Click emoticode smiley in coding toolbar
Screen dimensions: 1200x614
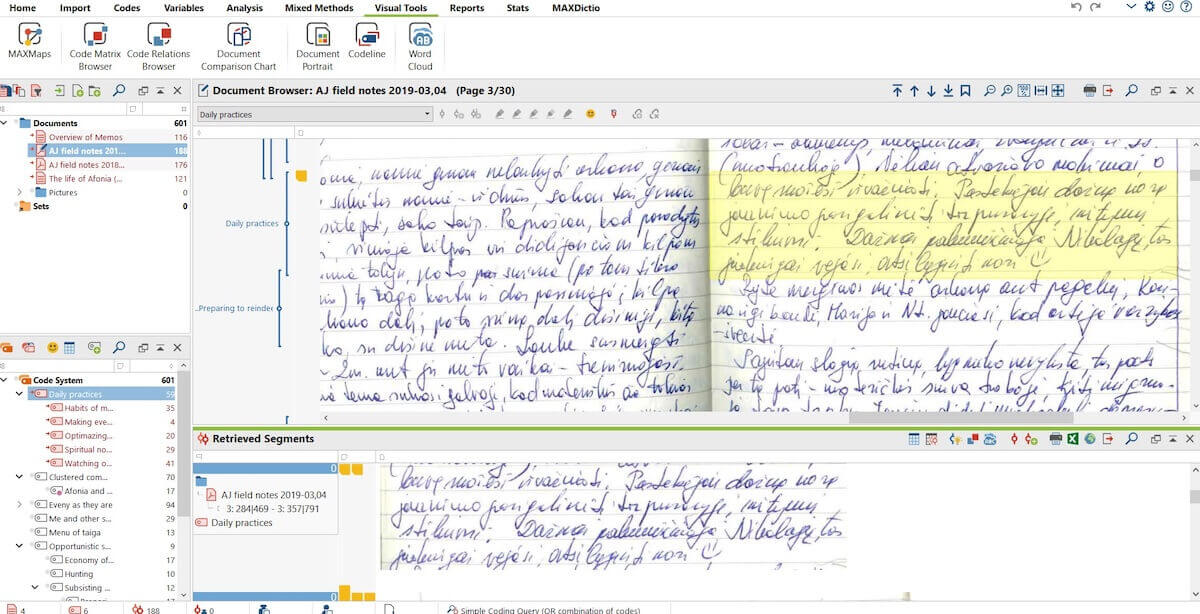(590, 114)
